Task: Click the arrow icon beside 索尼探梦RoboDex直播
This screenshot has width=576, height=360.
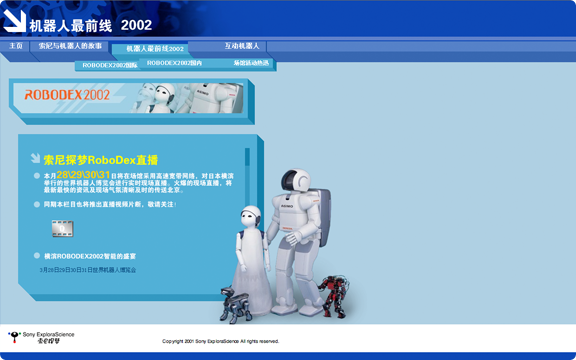Action: tap(35, 158)
